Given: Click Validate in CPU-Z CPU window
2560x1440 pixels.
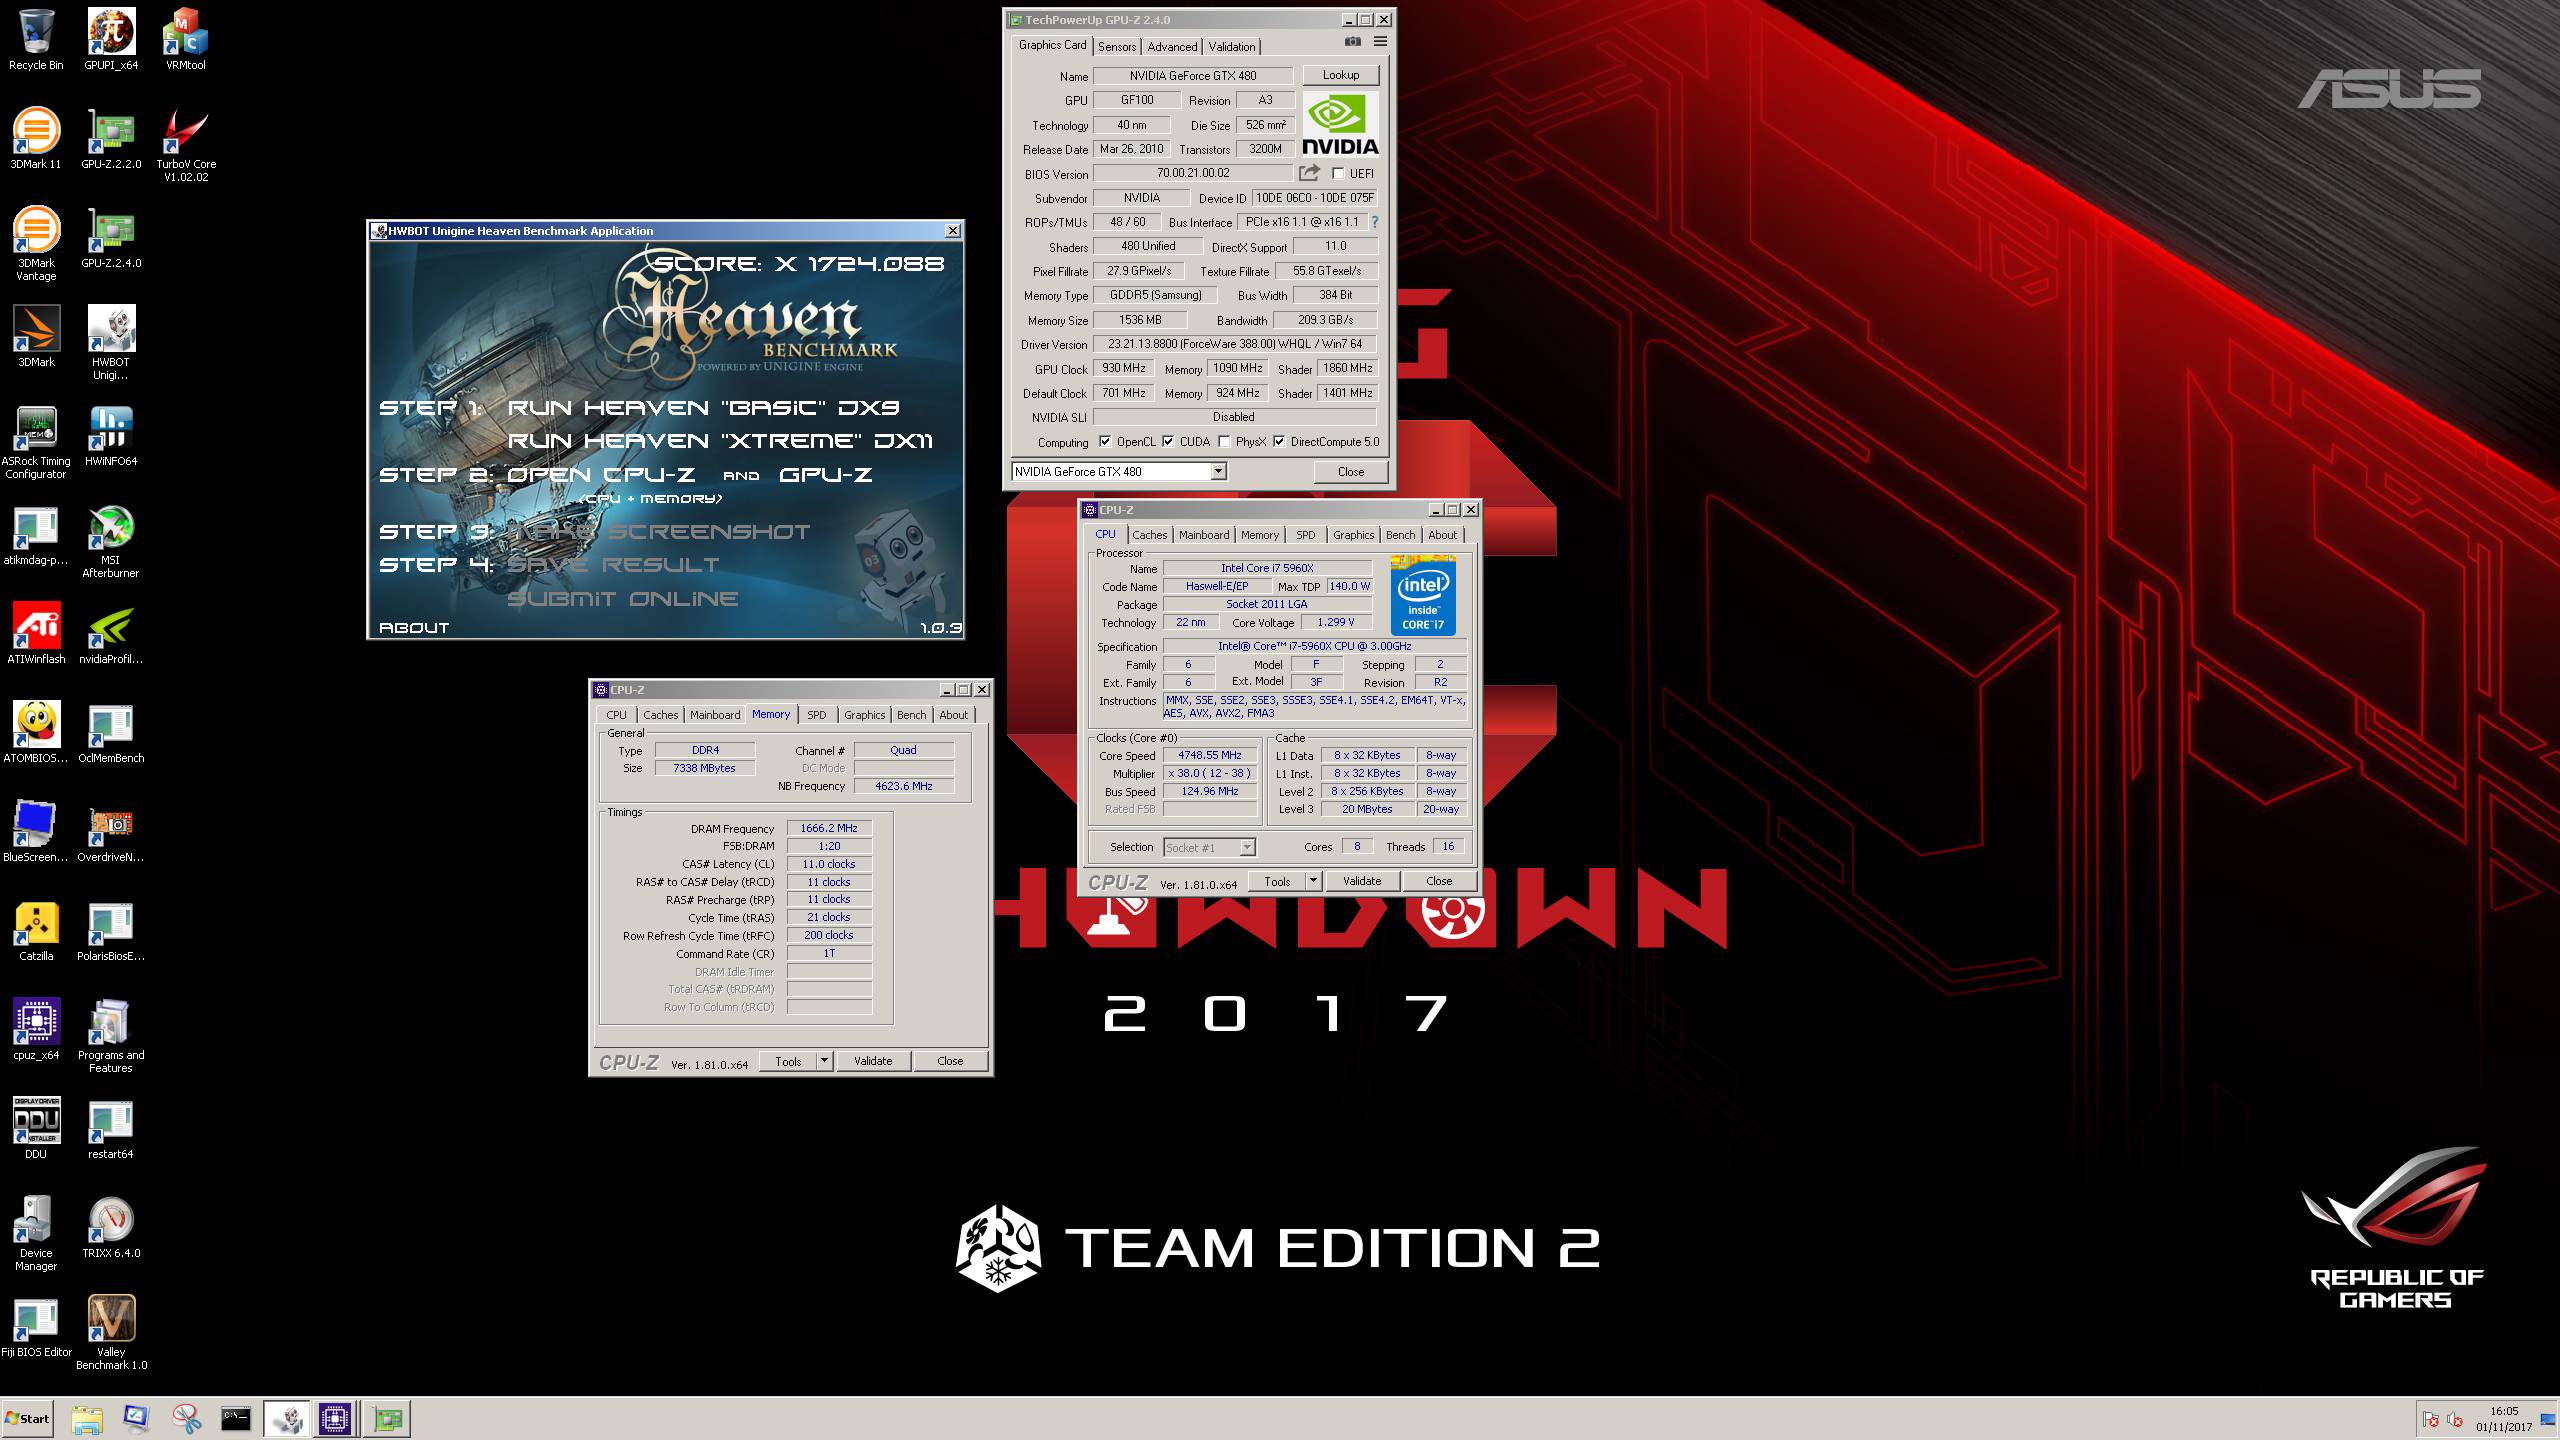Looking at the screenshot, I should pyautogui.click(x=1361, y=881).
